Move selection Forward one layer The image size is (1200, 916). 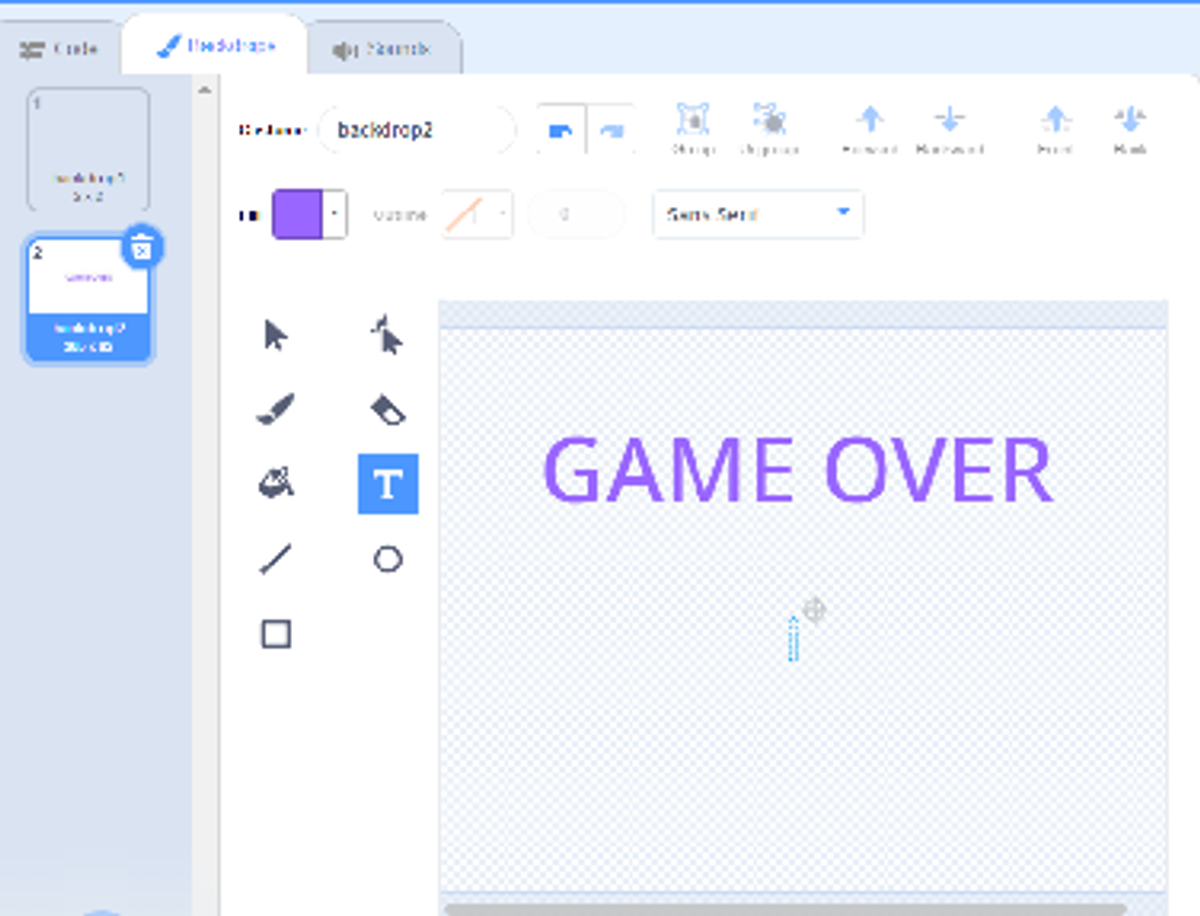tap(870, 130)
